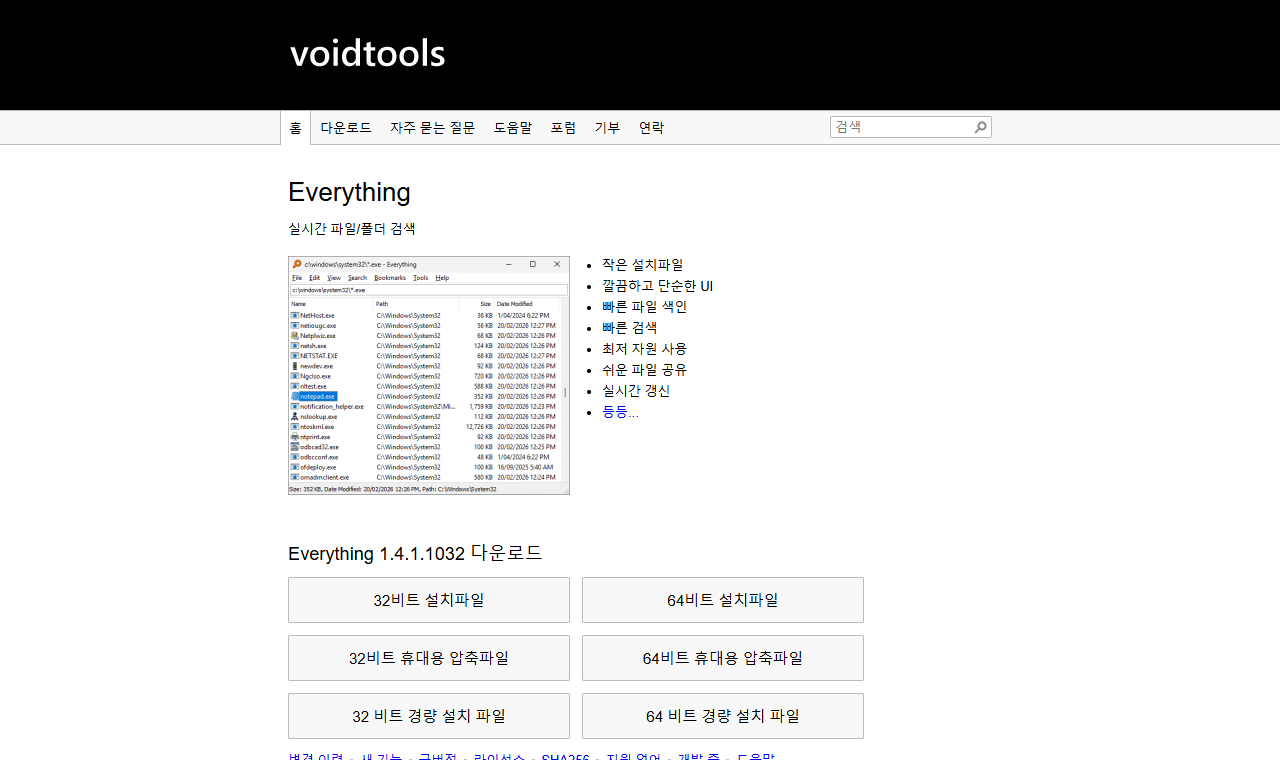Click the 쉬운 파일 공유 bullet text
Screen dimensions: 1280x760
(644, 370)
